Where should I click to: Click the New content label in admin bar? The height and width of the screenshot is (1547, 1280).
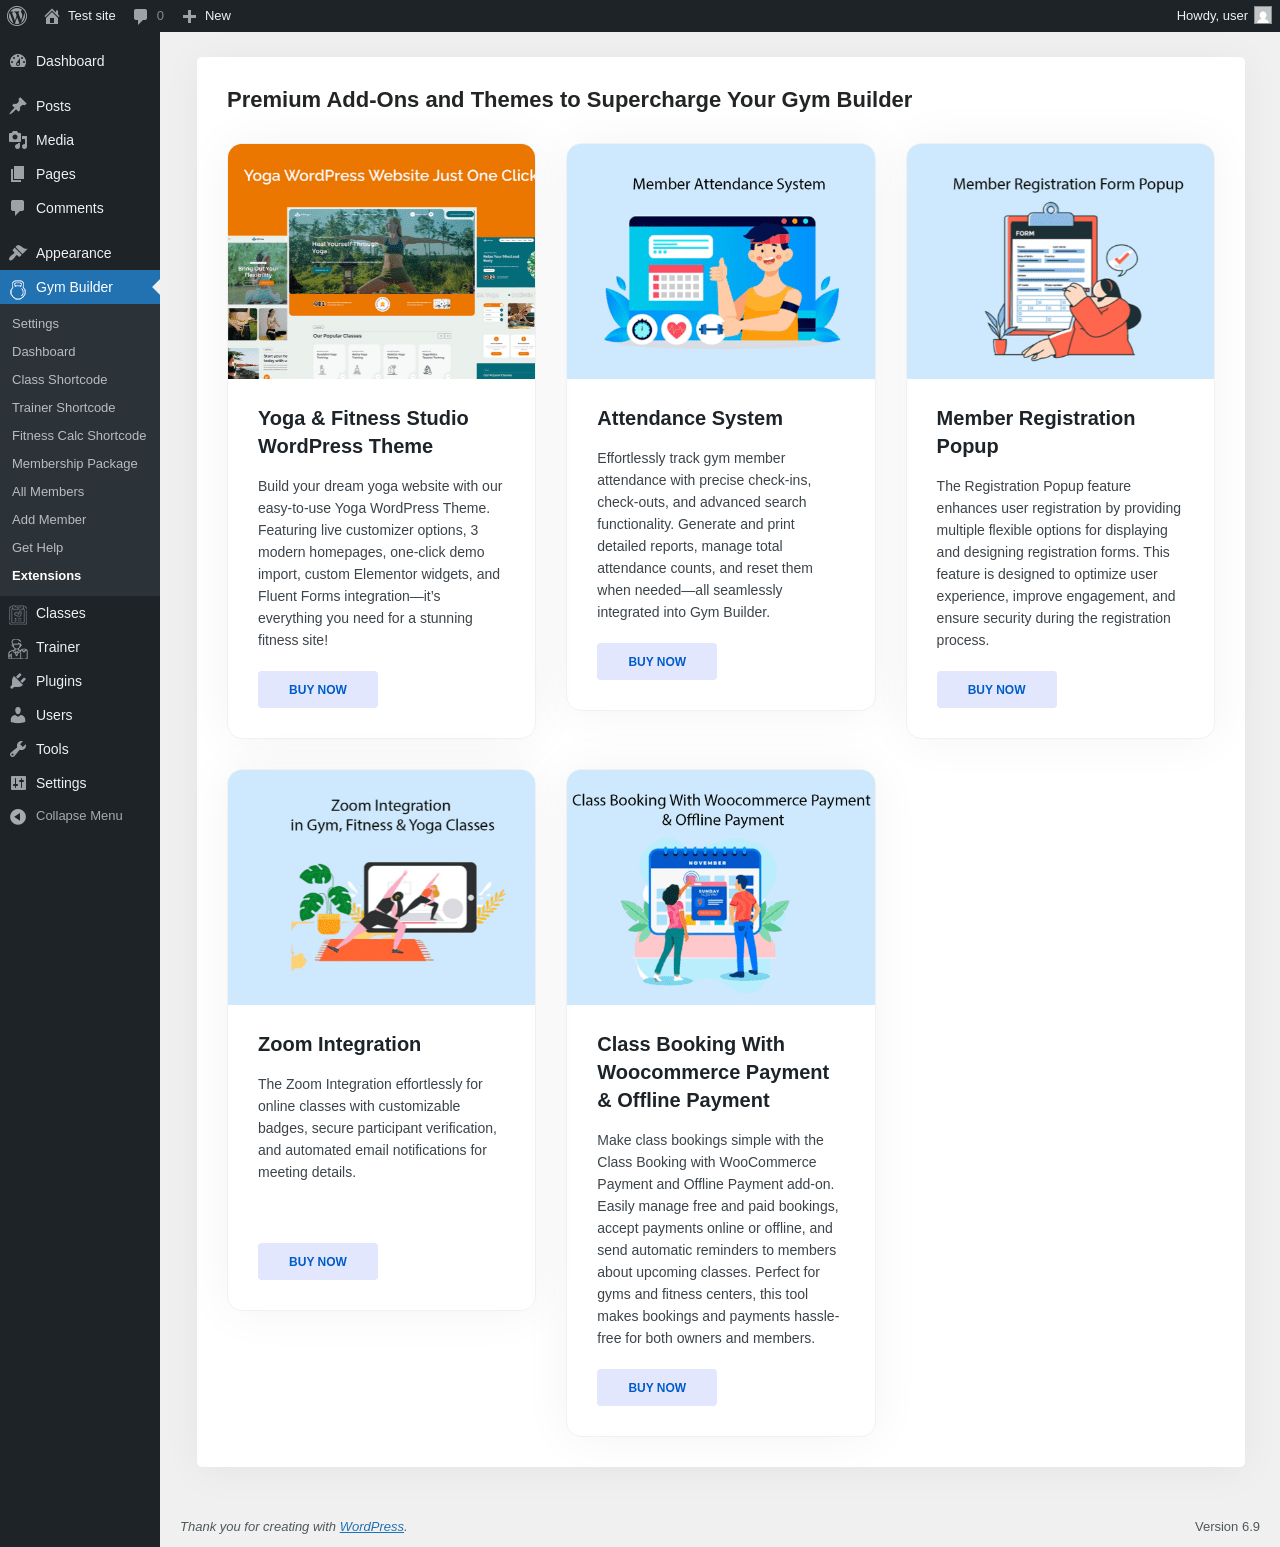[x=218, y=16]
